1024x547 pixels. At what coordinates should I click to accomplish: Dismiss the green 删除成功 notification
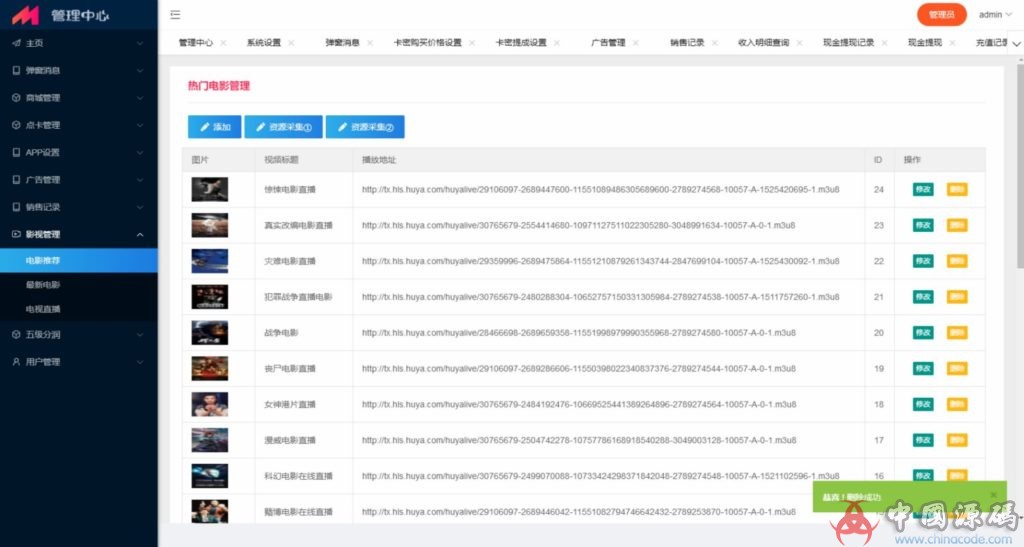pyautogui.click(x=993, y=495)
